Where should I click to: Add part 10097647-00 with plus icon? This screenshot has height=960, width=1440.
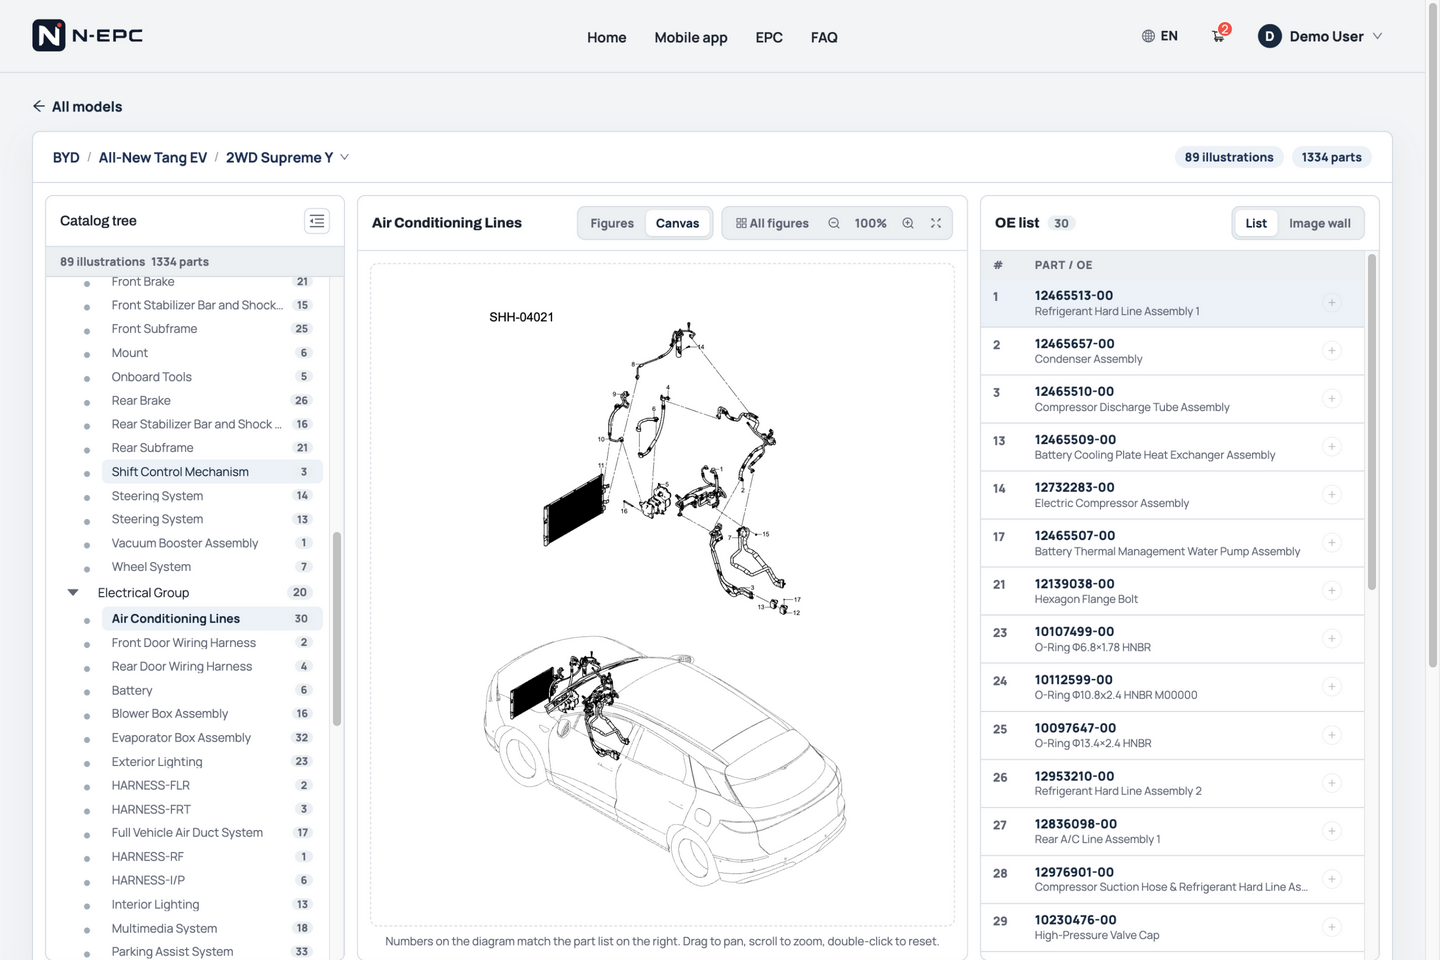pyautogui.click(x=1332, y=735)
